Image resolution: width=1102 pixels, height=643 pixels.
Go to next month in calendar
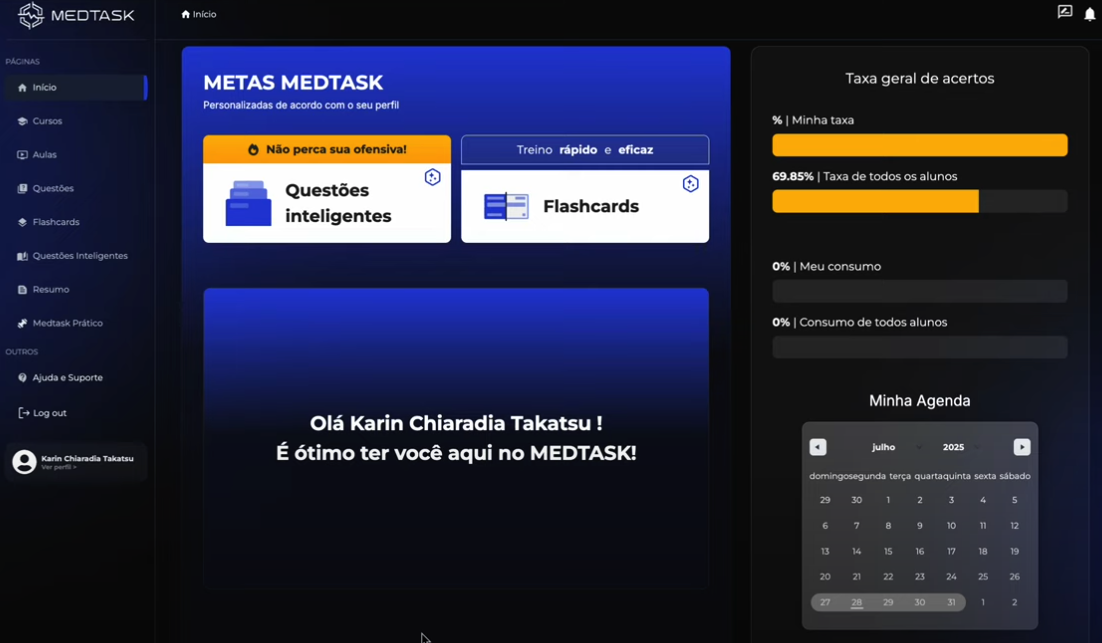coord(1022,448)
